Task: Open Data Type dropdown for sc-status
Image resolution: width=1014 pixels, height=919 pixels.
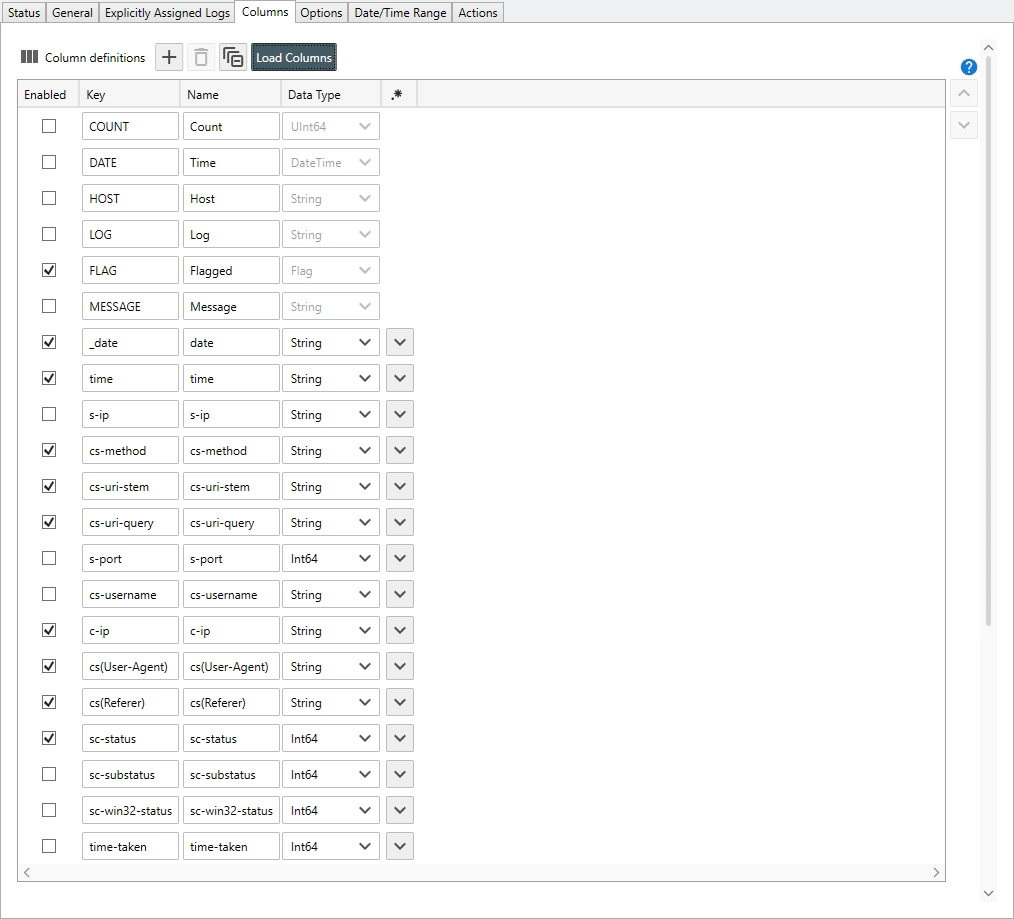Action: click(x=330, y=739)
